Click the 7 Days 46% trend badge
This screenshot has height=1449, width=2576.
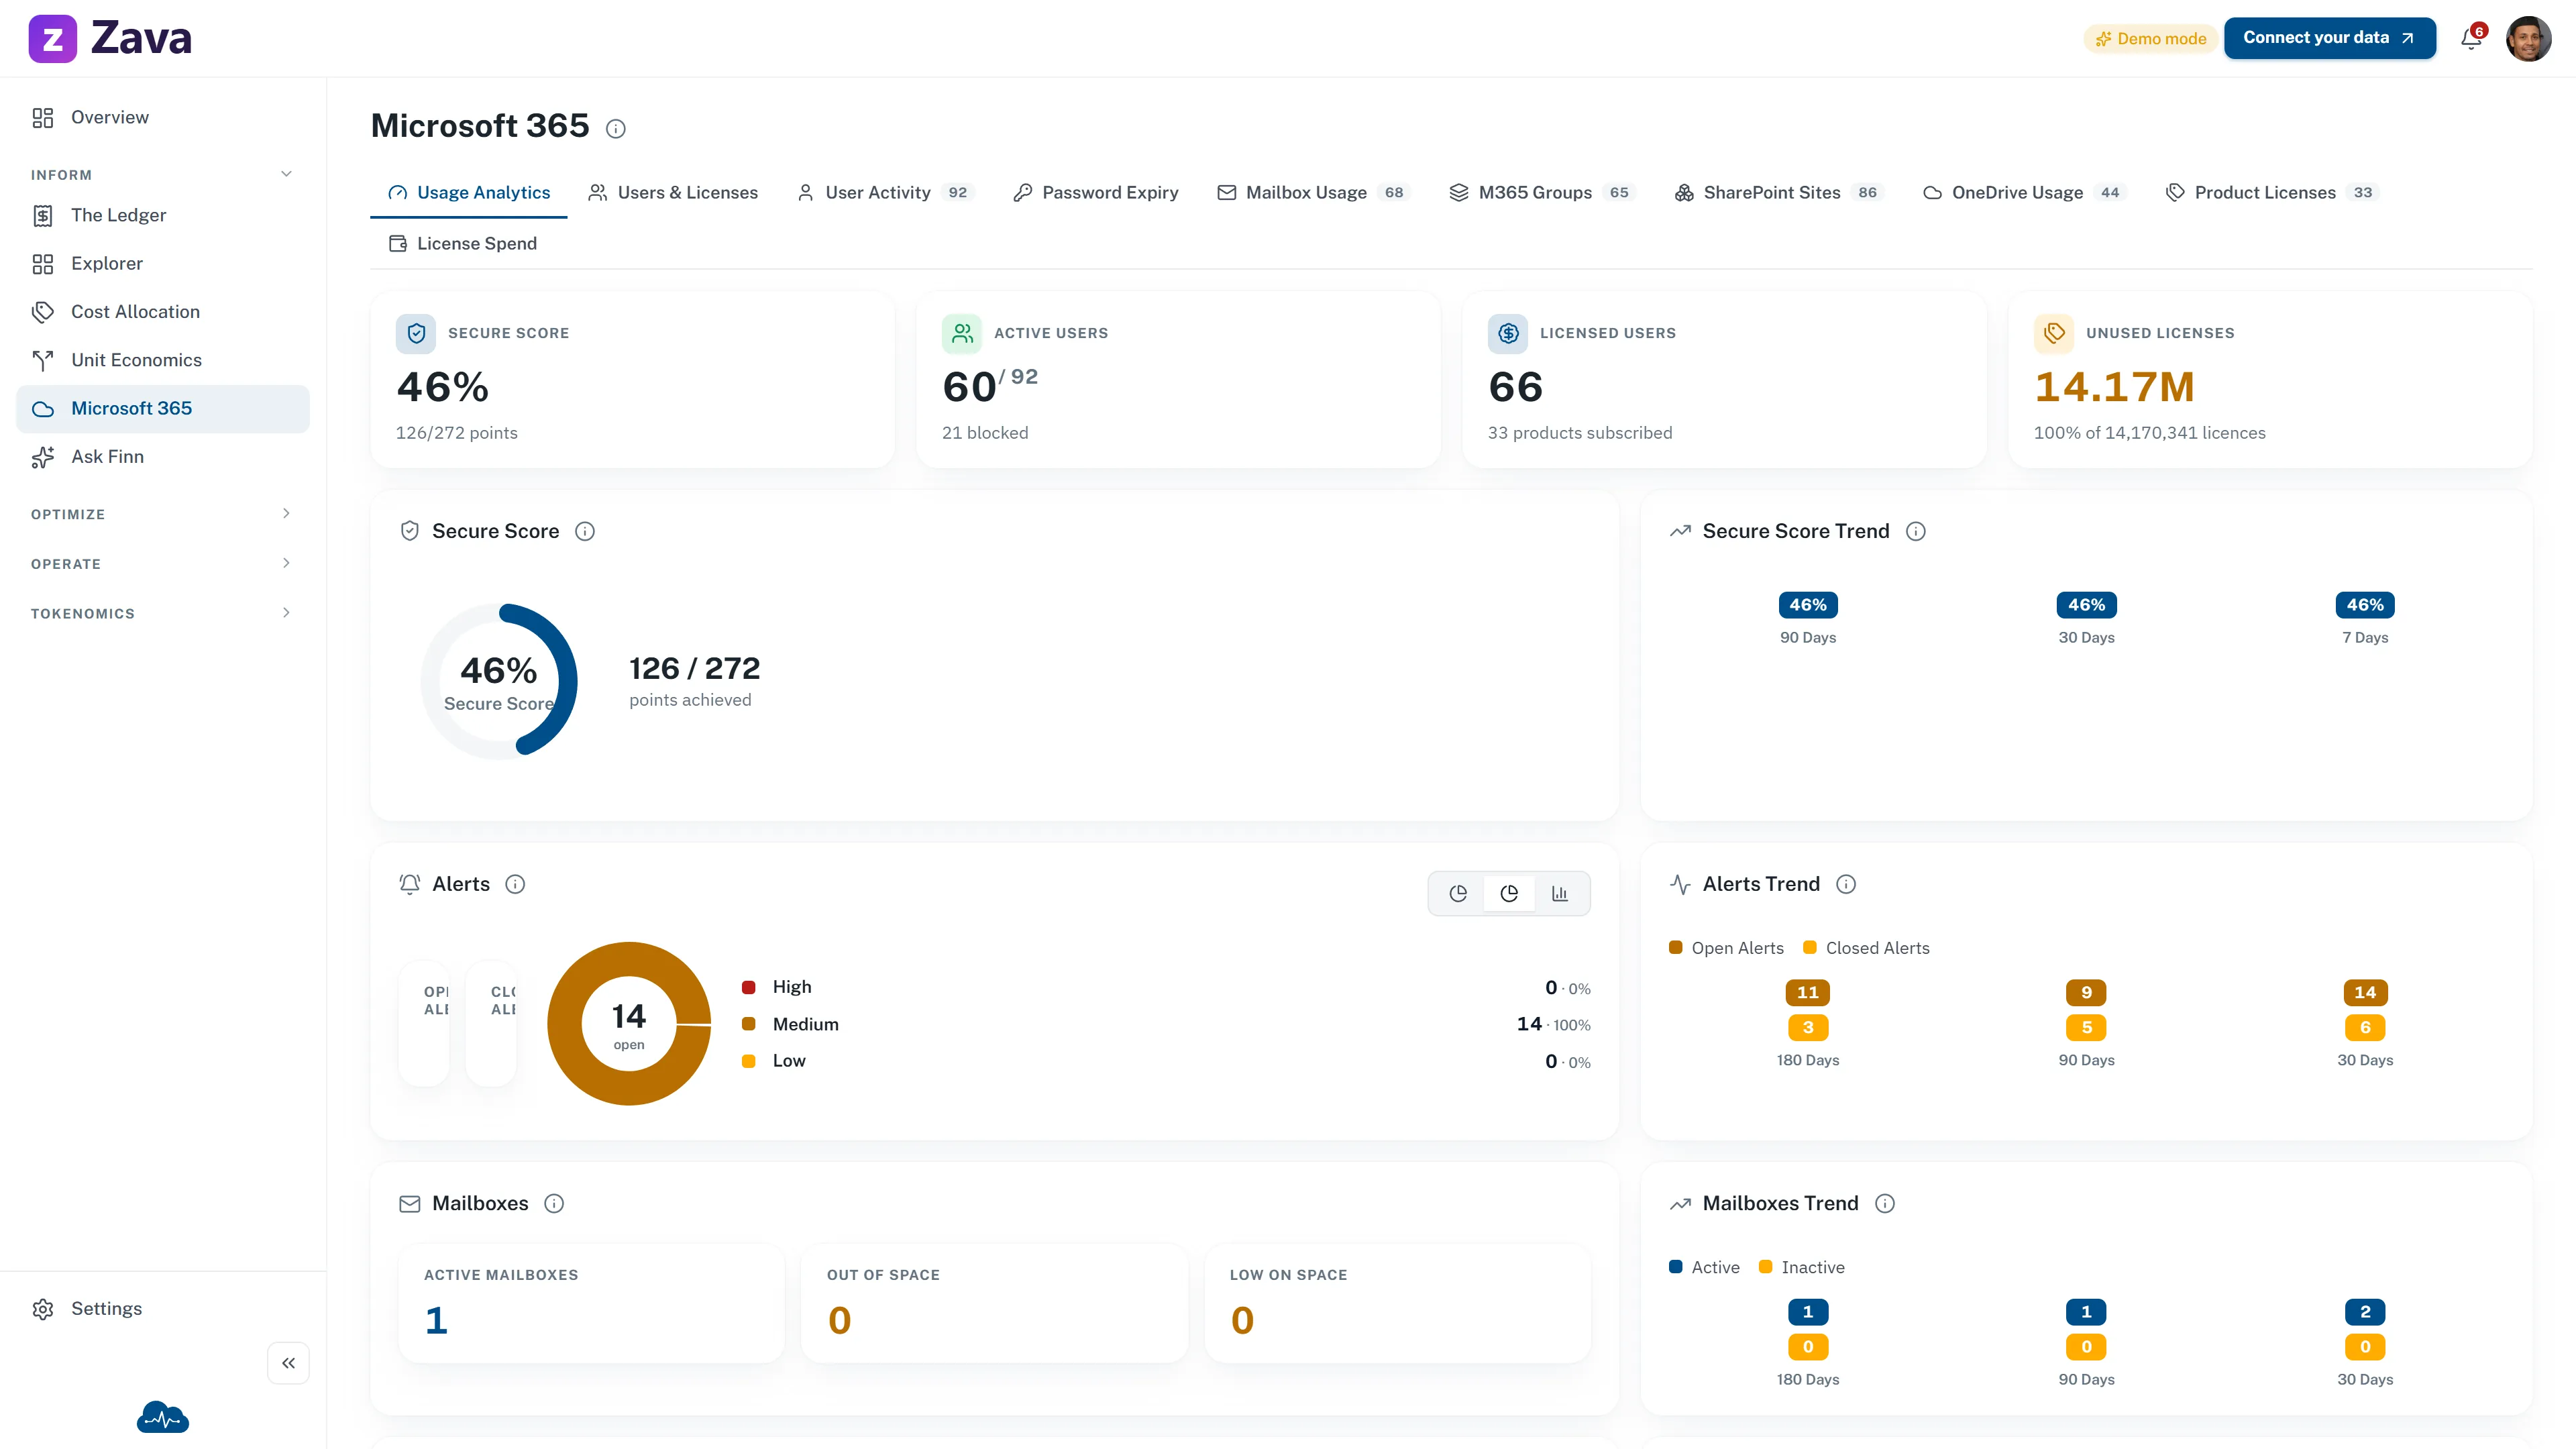coord(2365,605)
